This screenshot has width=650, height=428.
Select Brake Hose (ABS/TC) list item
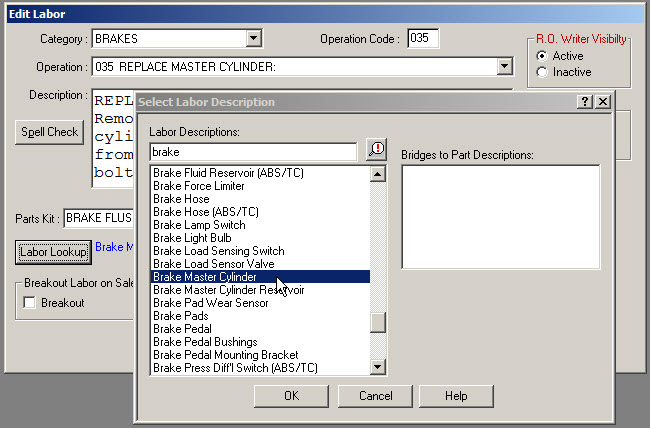point(206,212)
